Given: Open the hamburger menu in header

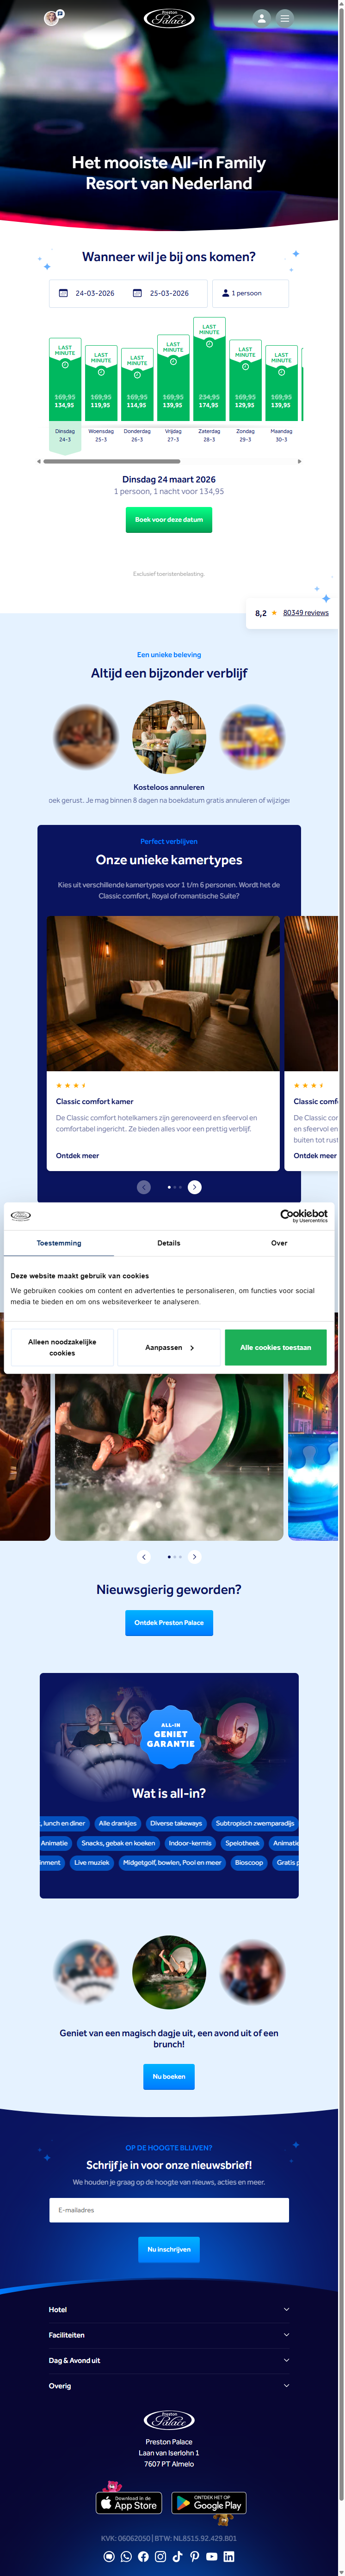Looking at the screenshot, I should [285, 18].
